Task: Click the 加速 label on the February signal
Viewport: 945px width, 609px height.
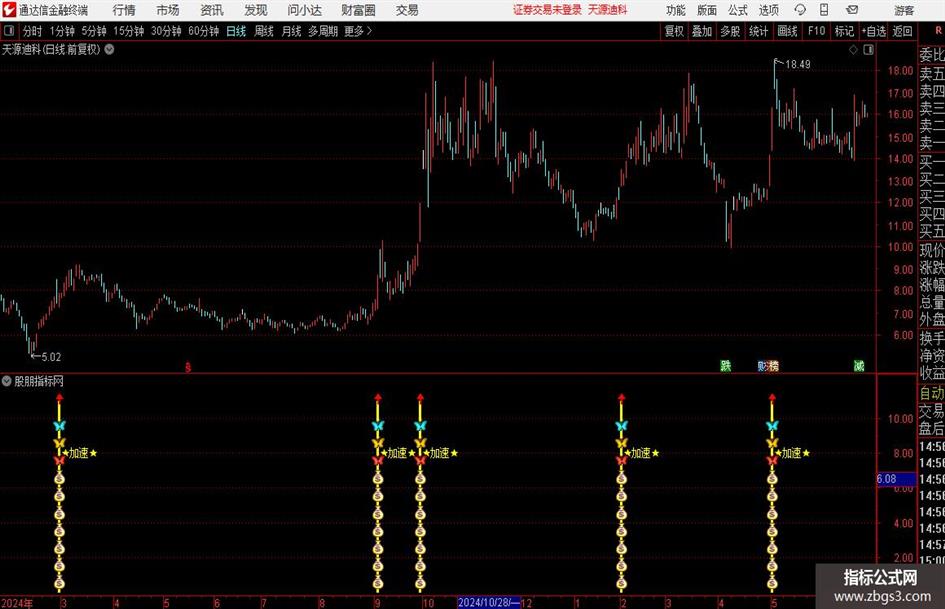Action: pyautogui.click(x=641, y=453)
